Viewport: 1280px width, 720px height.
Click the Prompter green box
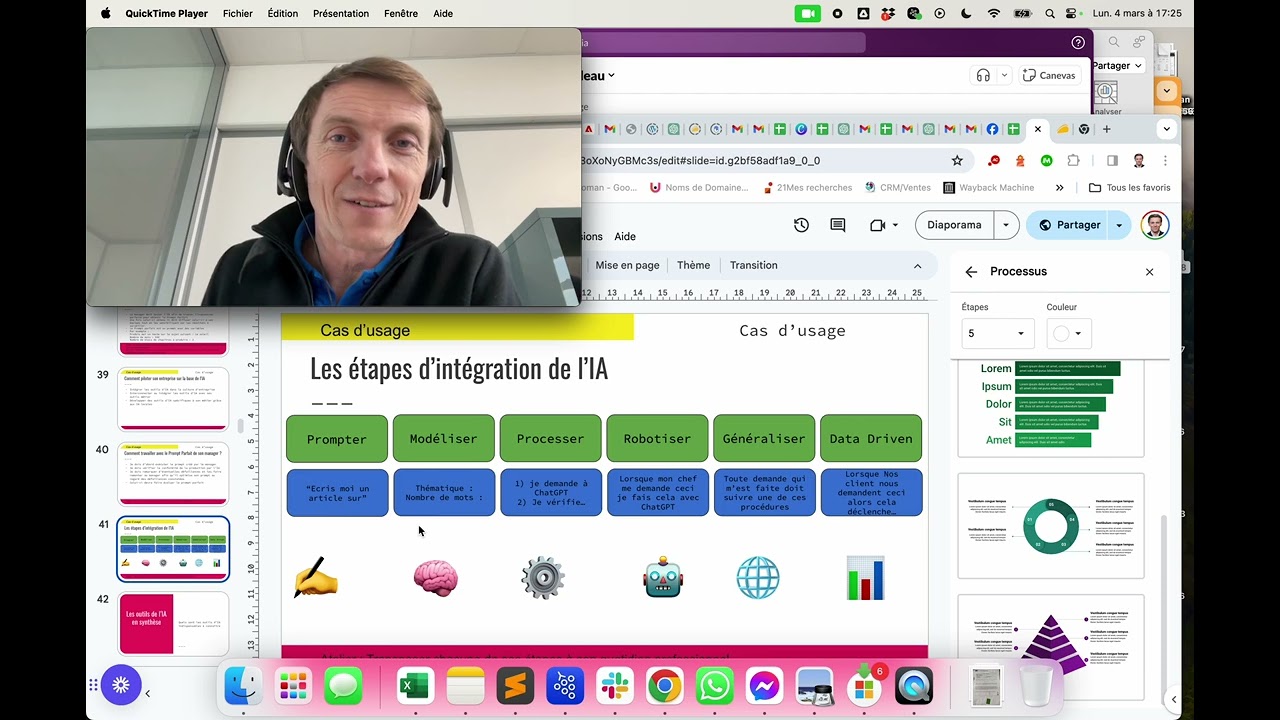337,438
